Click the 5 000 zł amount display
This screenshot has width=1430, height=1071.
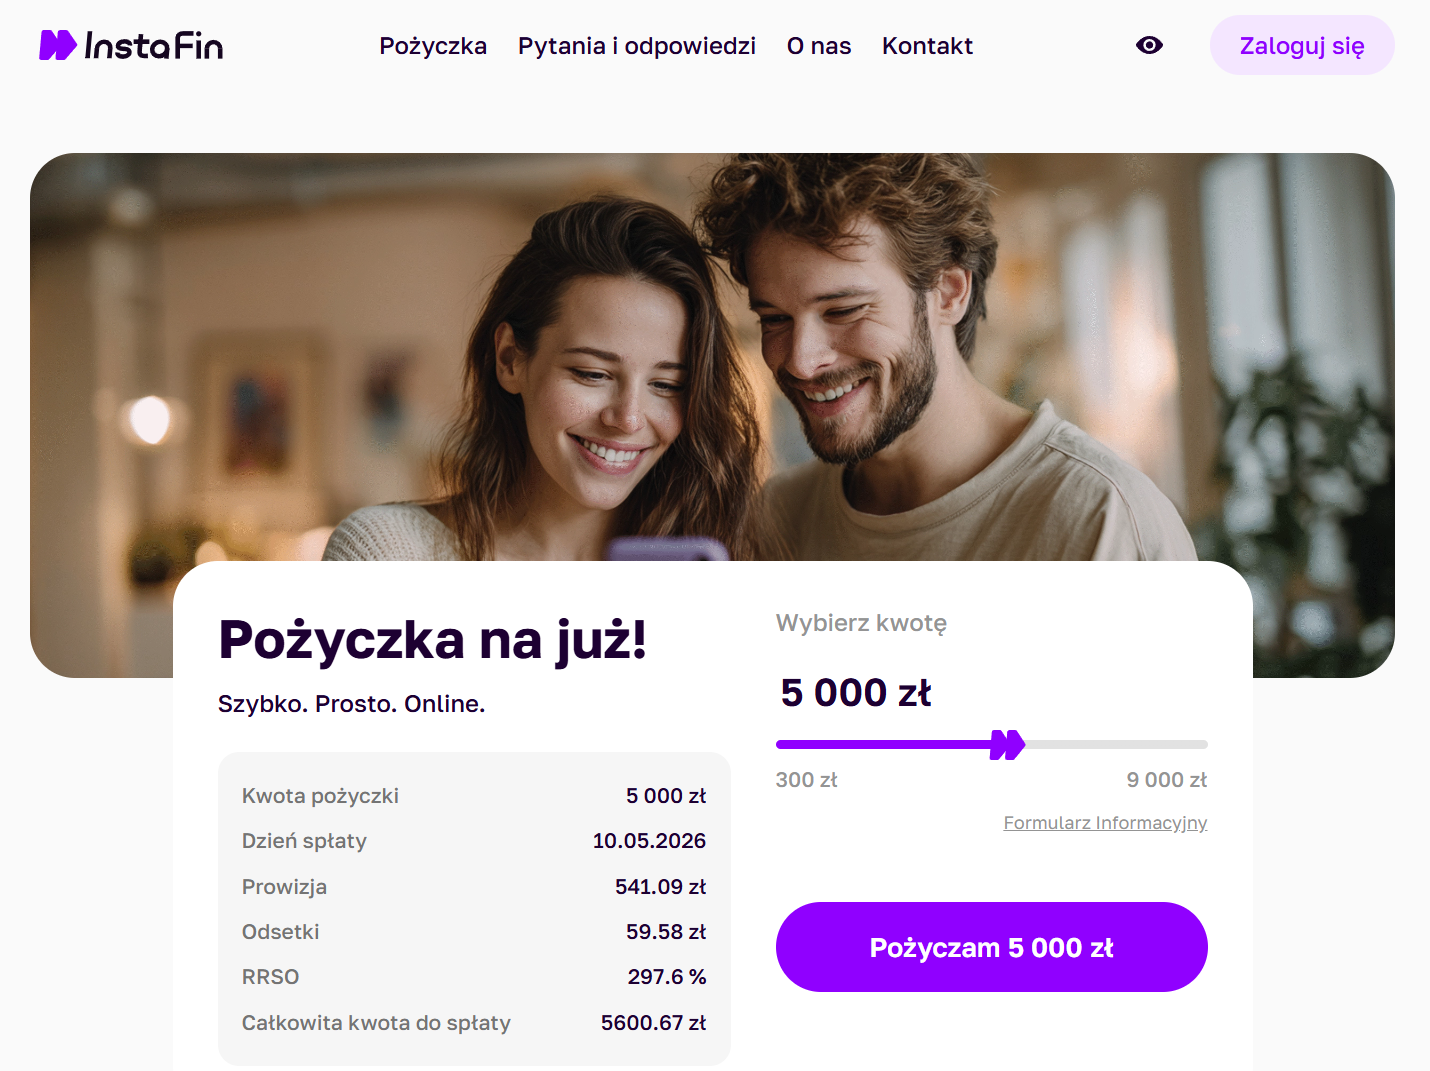click(855, 693)
